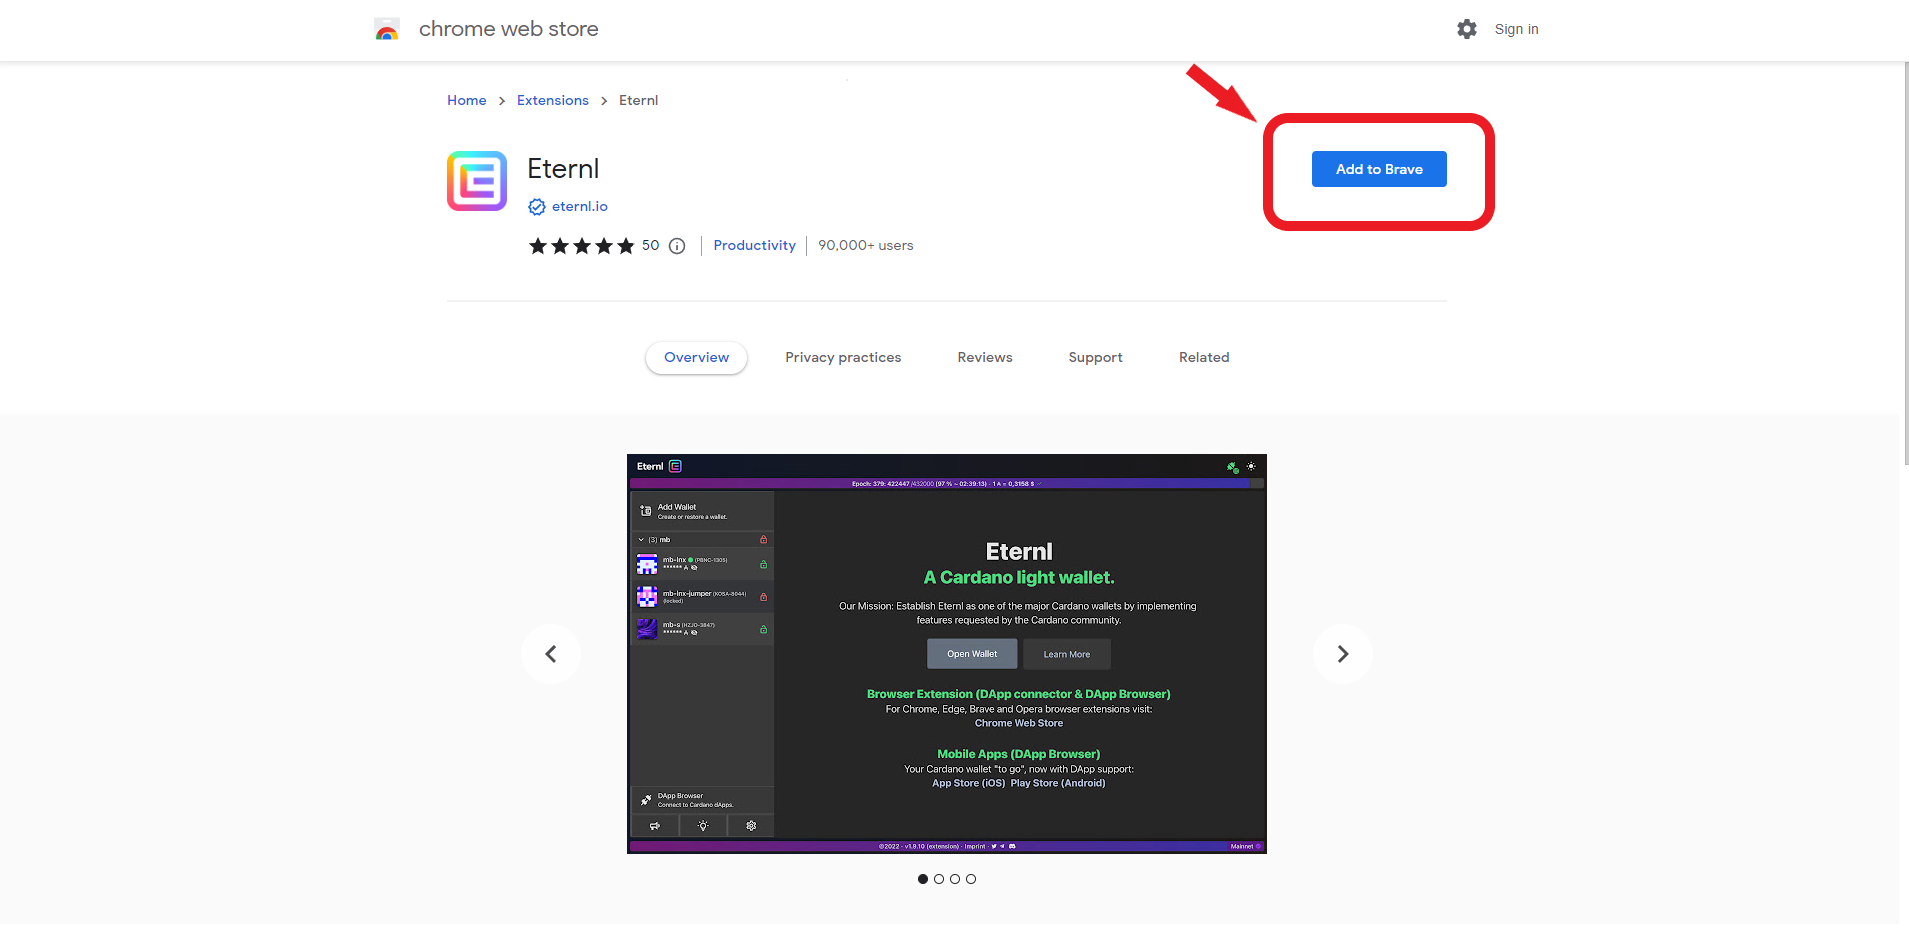Open the Extensions breadcrumb link
This screenshot has height=945, width=1909.
tap(552, 100)
